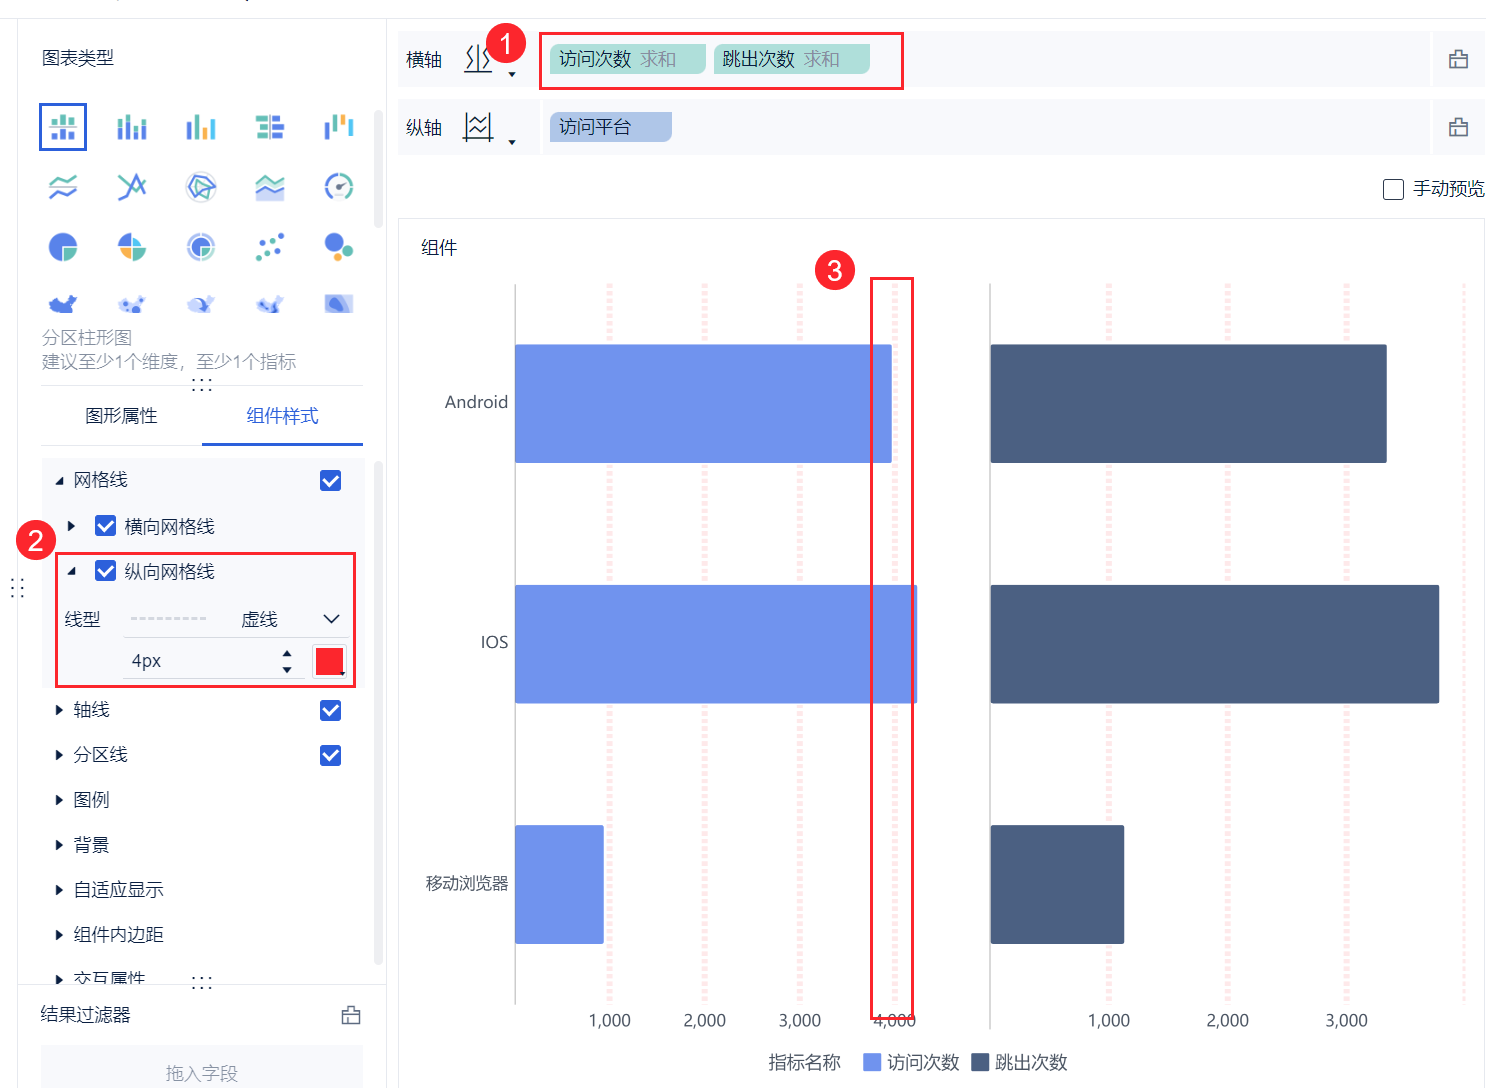Collapse the 网格线 section arrow
The image size is (1486, 1088).
59,481
